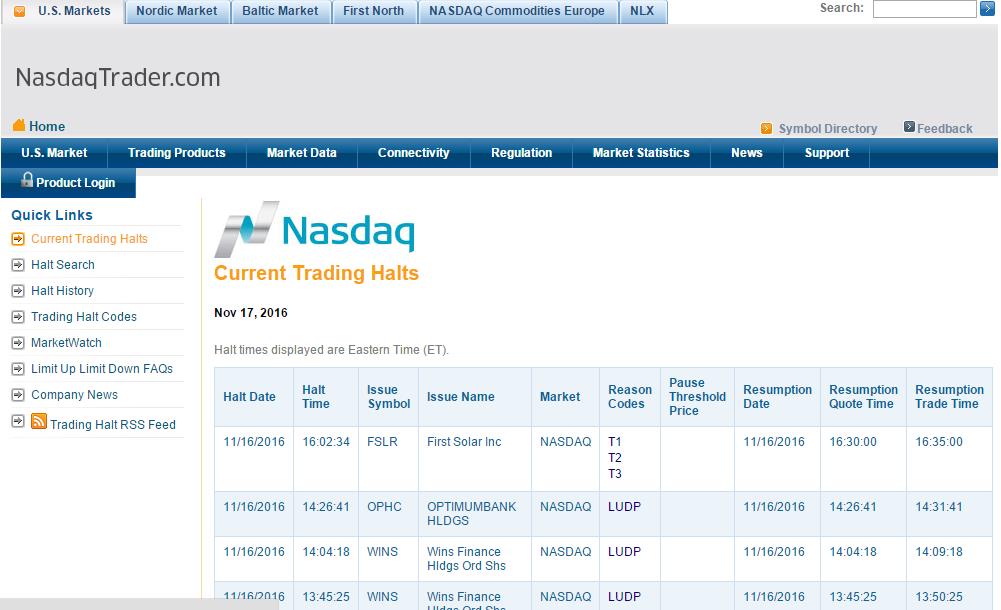This screenshot has width=1001, height=610.
Task: Switch to the Nordic Market tab
Action: click(177, 11)
